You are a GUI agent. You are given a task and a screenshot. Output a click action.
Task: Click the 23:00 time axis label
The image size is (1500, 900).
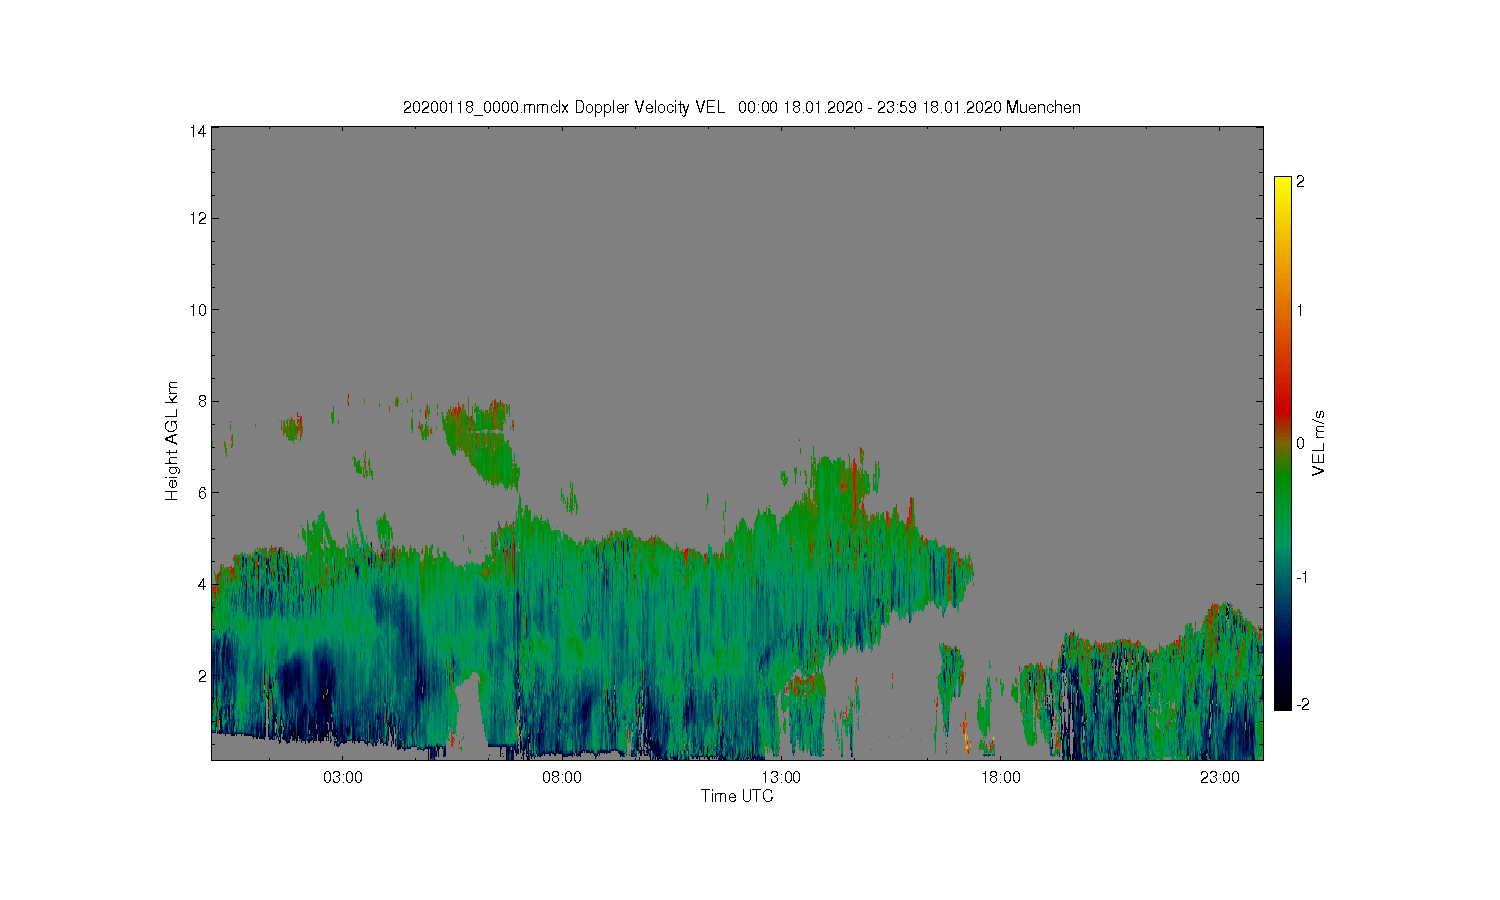pos(1220,778)
